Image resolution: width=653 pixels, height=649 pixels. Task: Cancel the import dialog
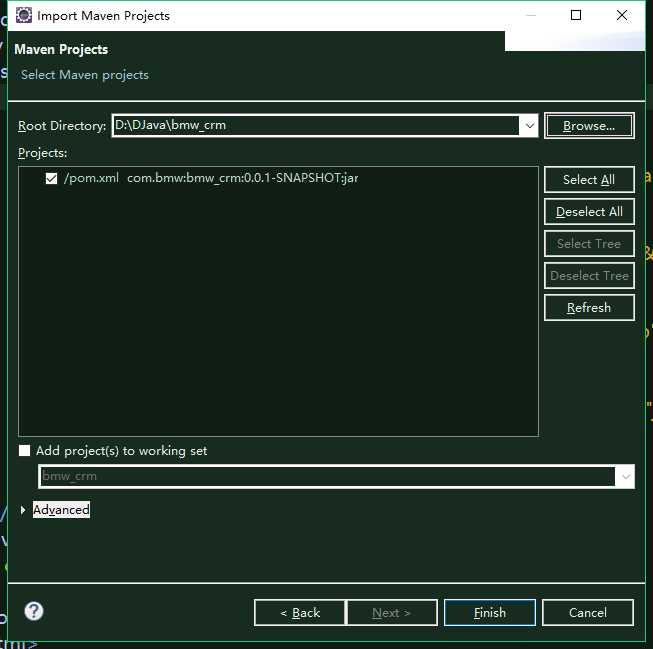588,613
